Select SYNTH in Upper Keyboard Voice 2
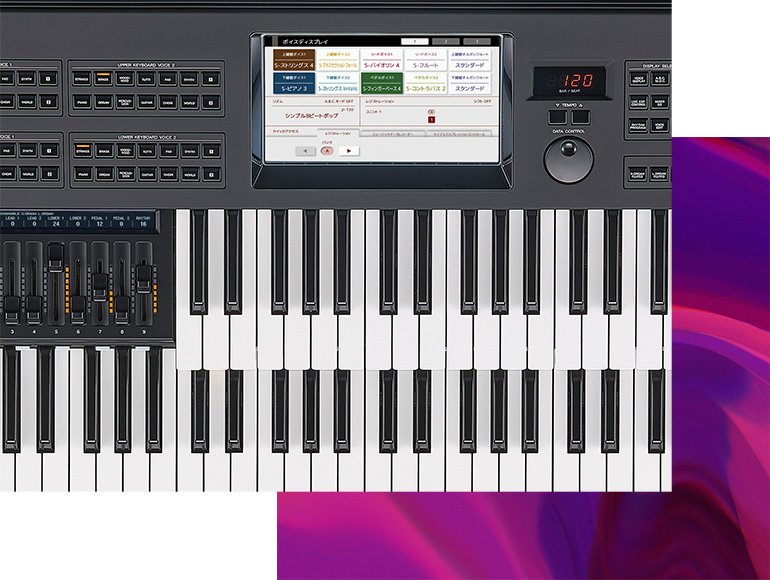The height and width of the screenshot is (580, 770). coord(189,79)
